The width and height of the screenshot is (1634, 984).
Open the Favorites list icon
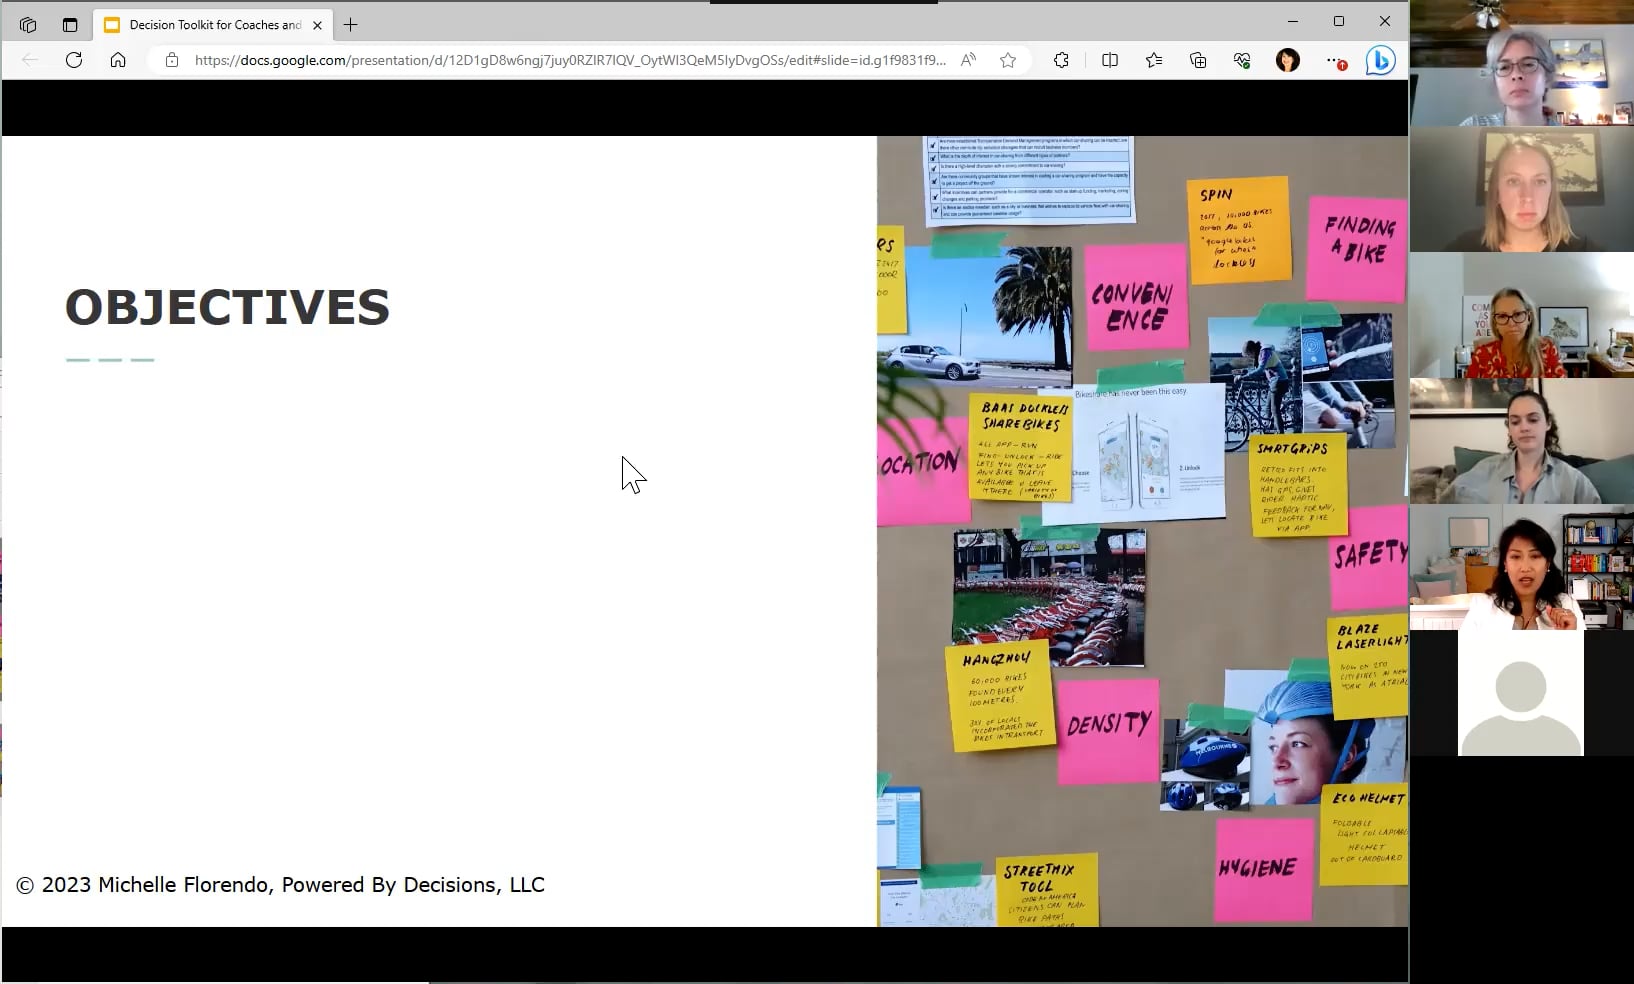(x=1154, y=60)
